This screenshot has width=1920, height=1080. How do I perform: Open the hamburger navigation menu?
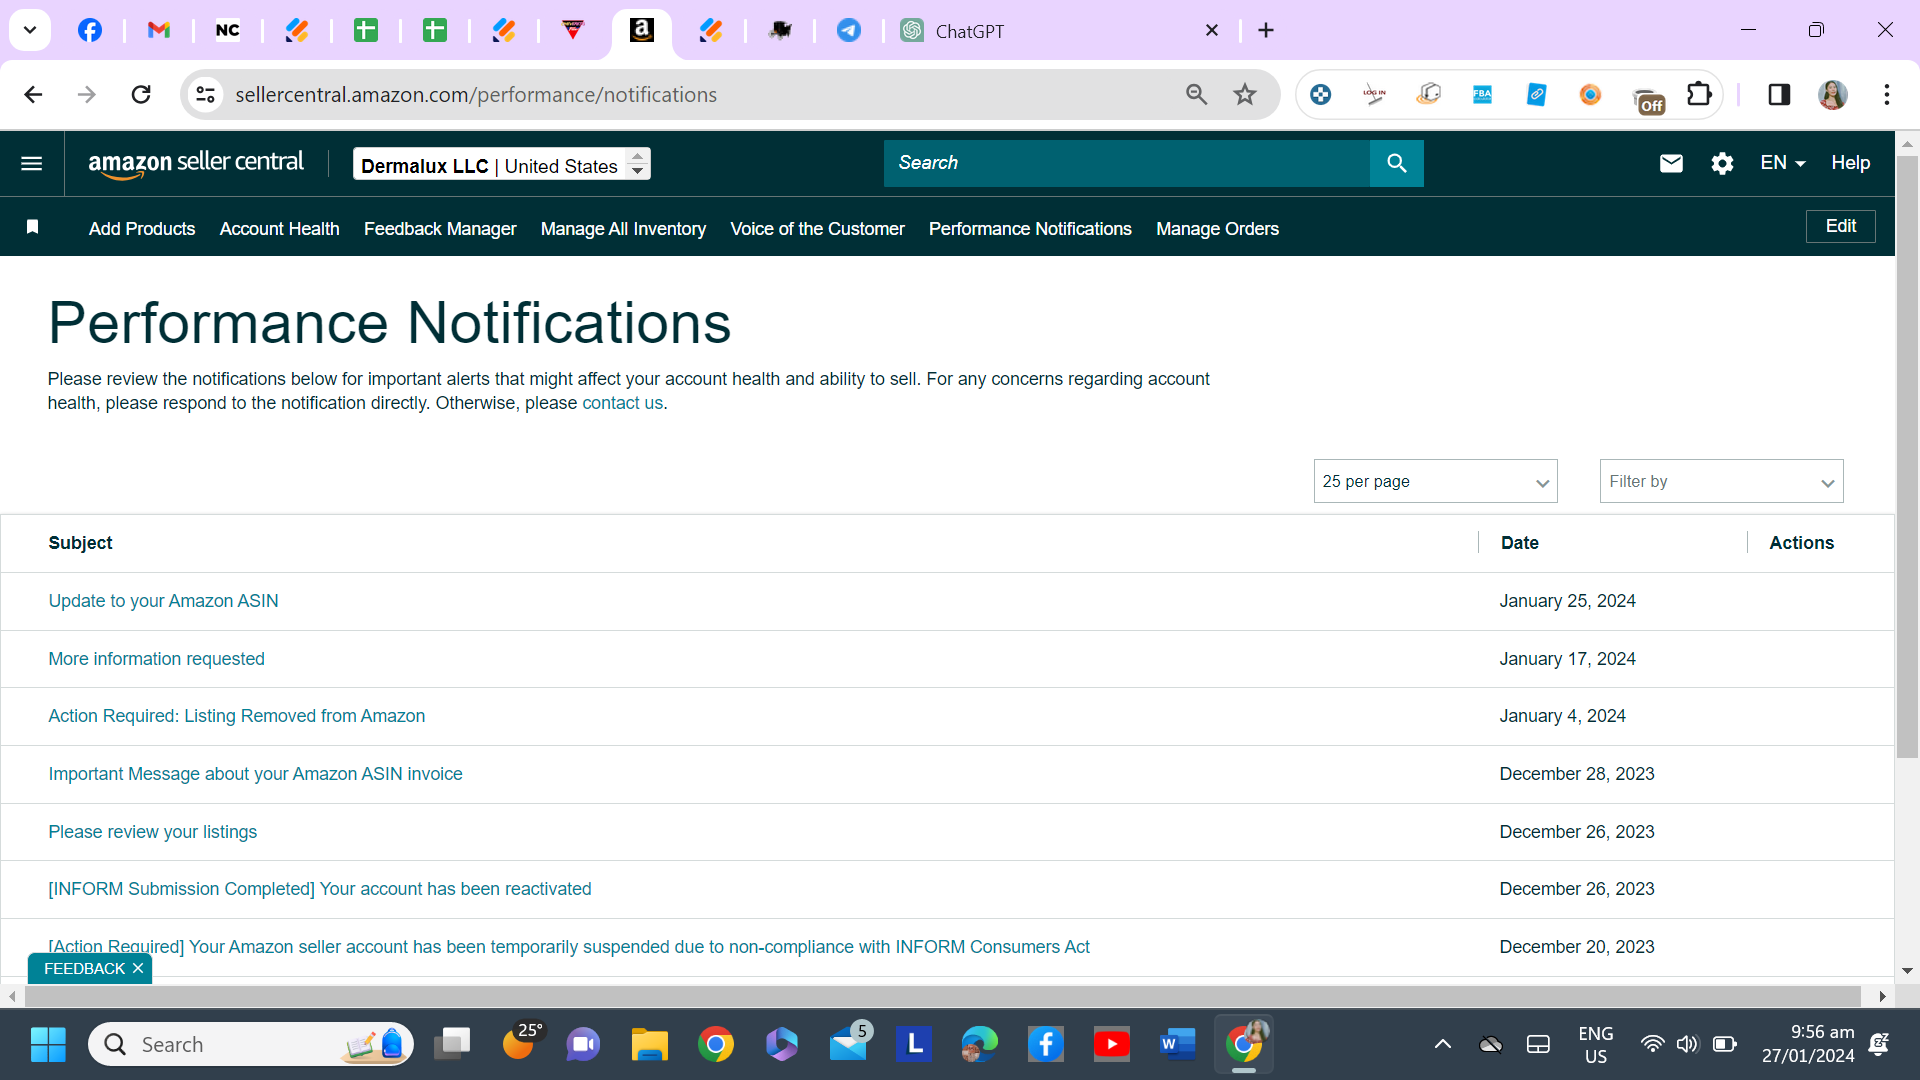click(32, 163)
